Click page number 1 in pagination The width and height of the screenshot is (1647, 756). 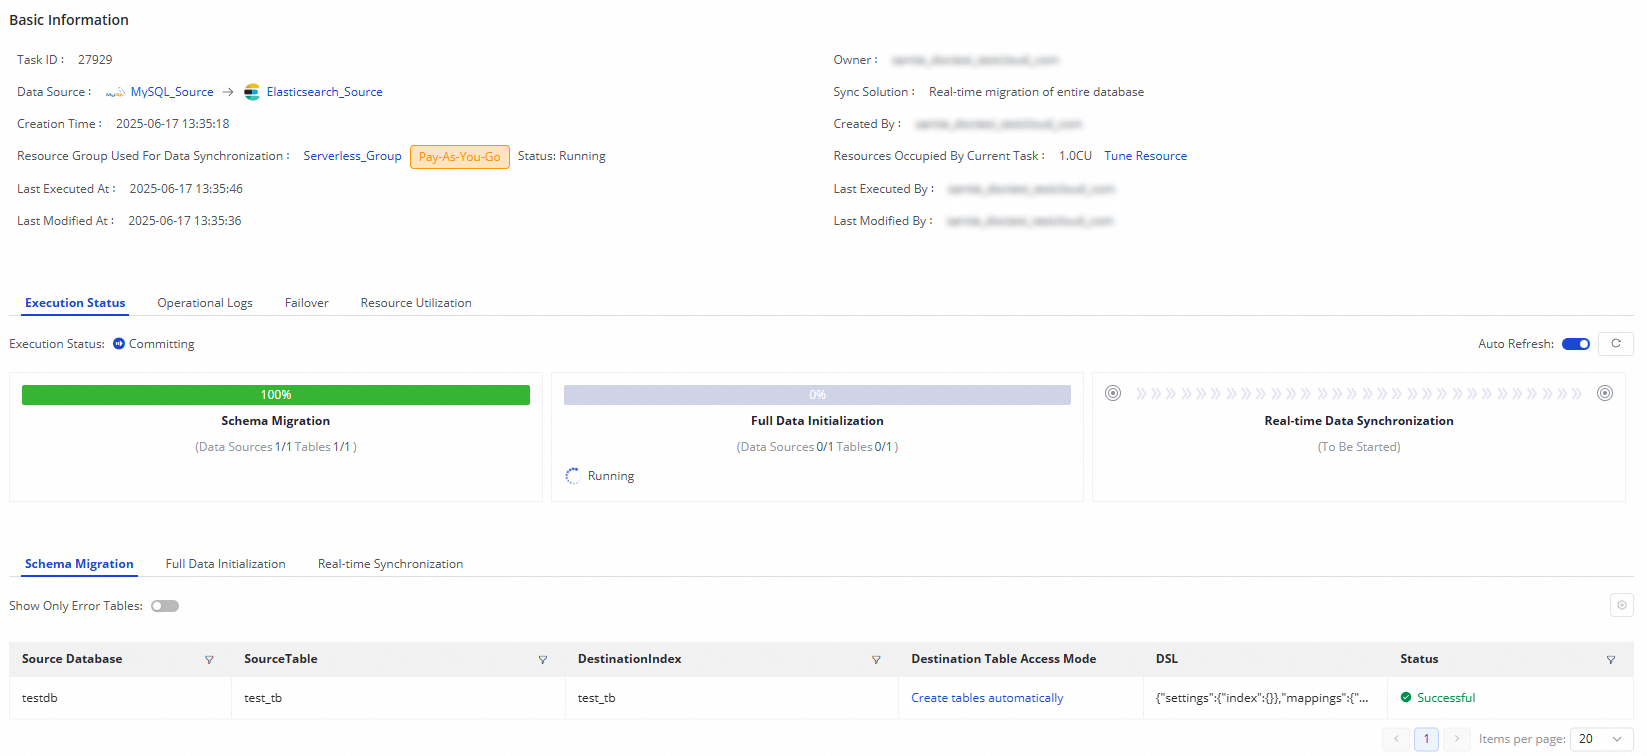pos(1426,739)
